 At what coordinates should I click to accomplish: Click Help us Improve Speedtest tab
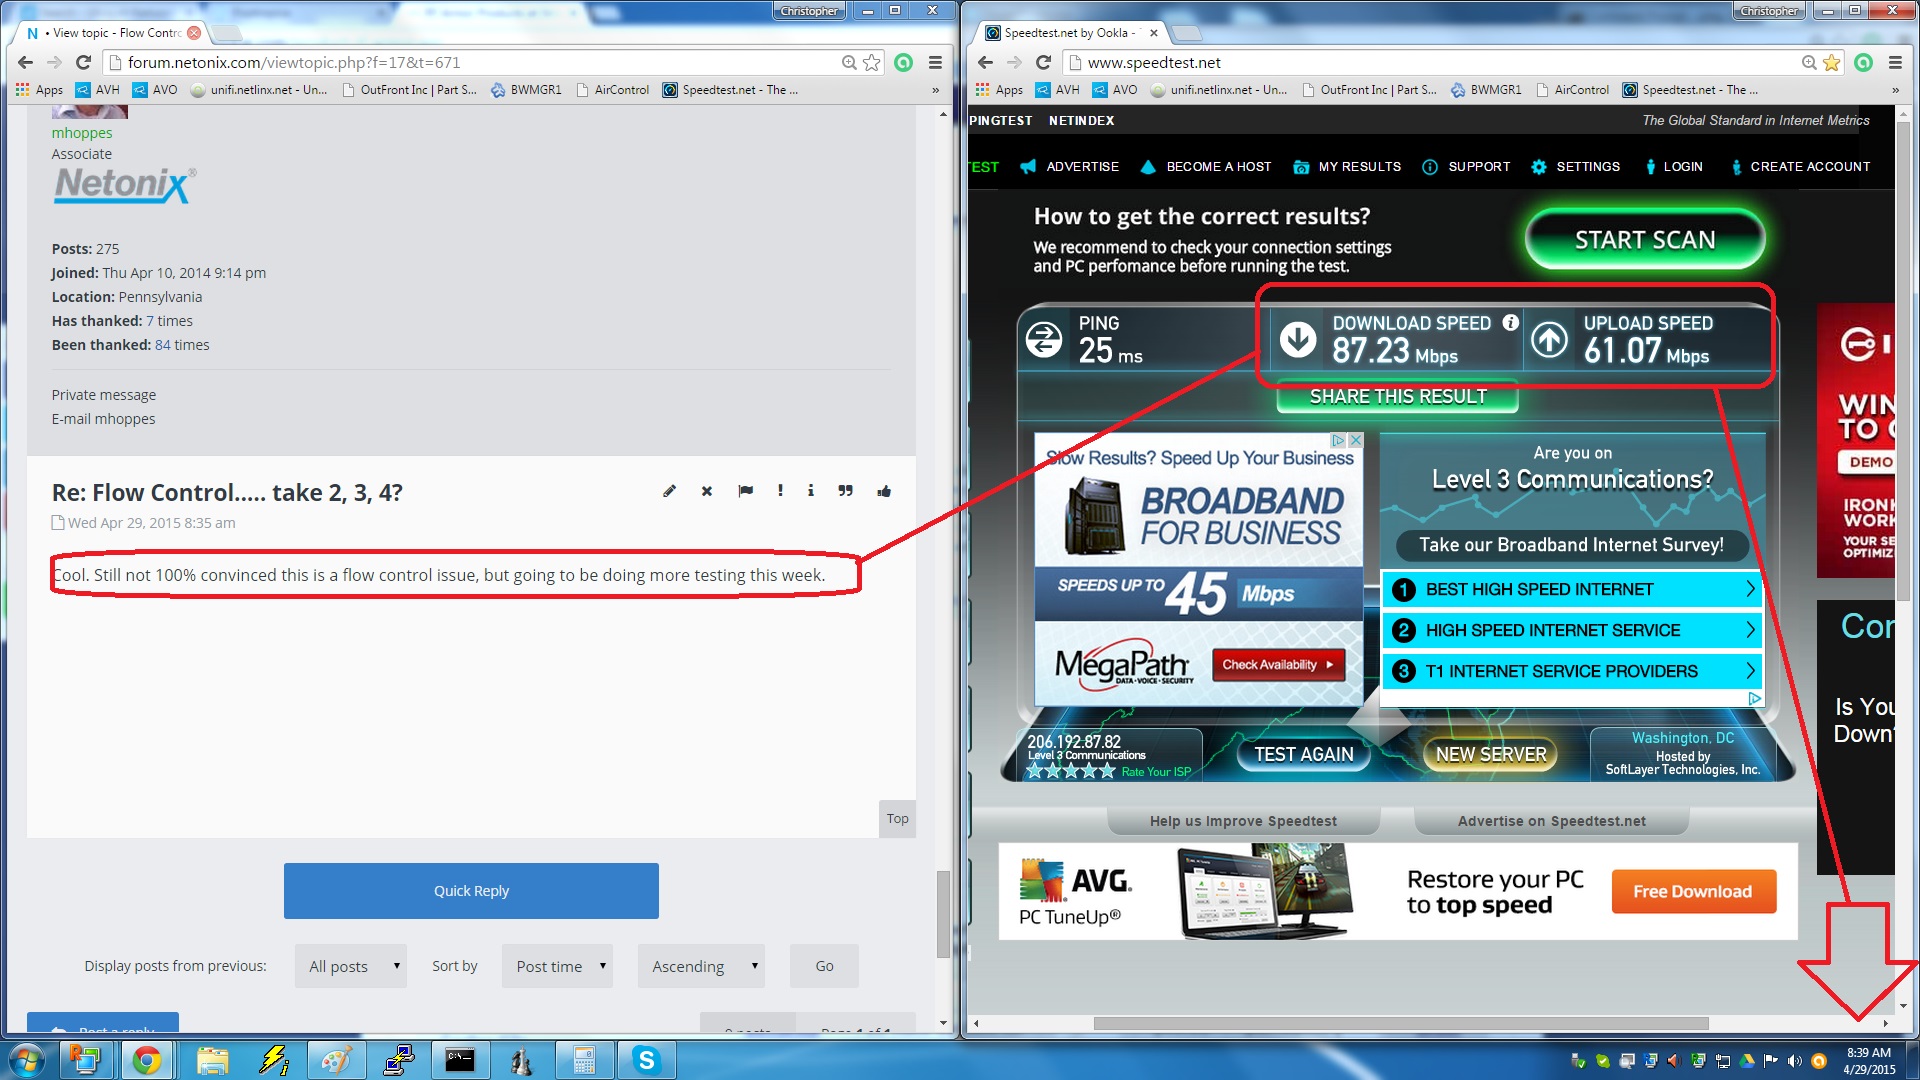tap(1243, 821)
